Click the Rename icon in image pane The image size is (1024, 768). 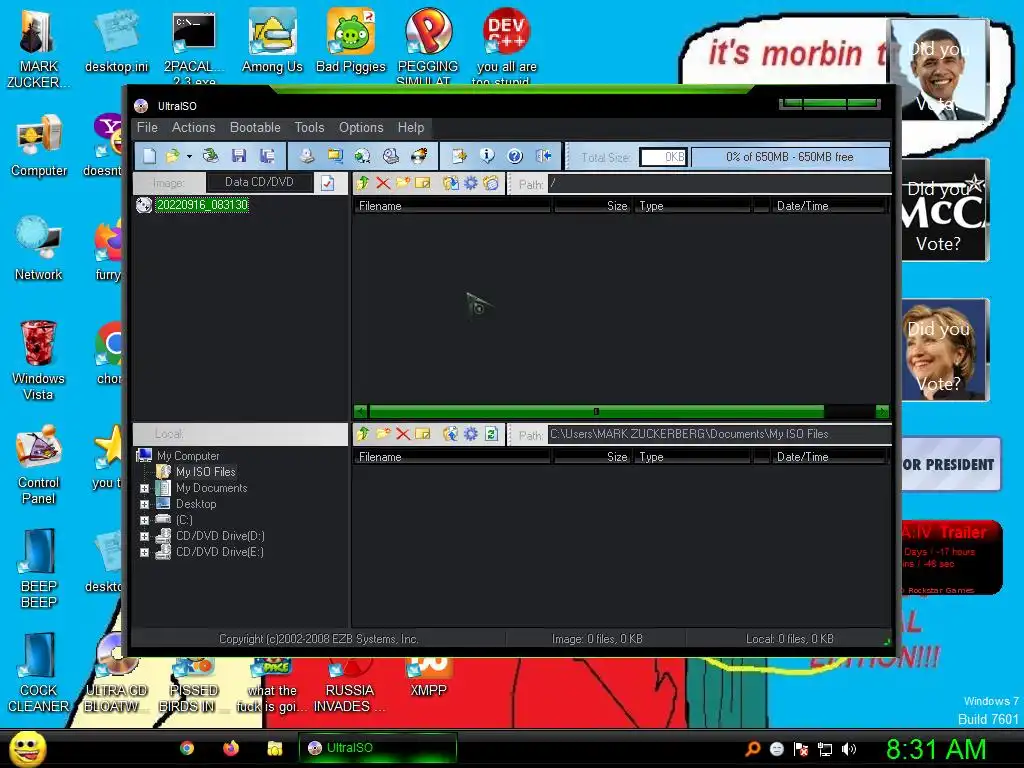point(423,184)
